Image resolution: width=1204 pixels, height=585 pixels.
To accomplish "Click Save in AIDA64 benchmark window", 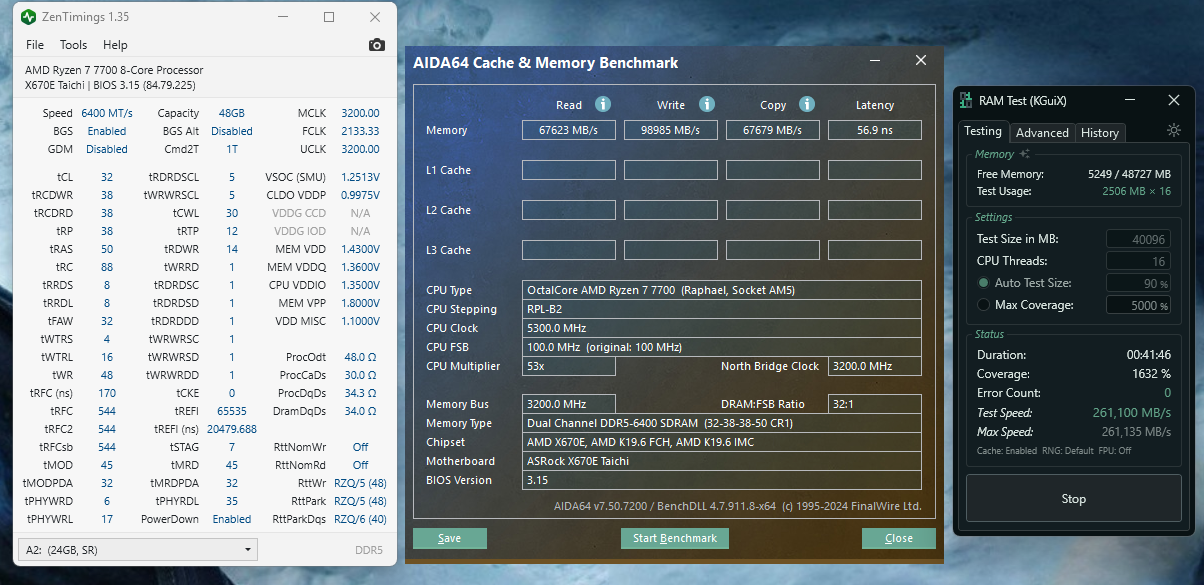I will coord(450,538).
